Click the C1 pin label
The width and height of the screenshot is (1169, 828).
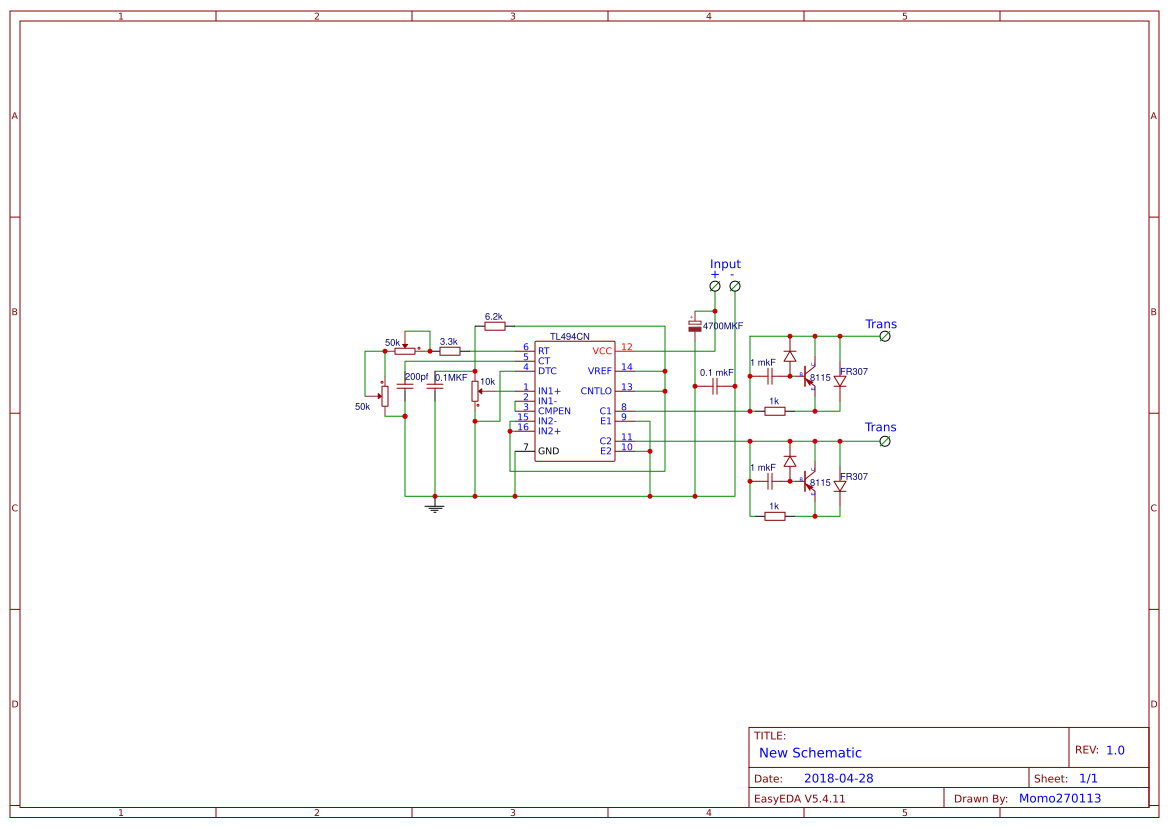pos(605,411)
